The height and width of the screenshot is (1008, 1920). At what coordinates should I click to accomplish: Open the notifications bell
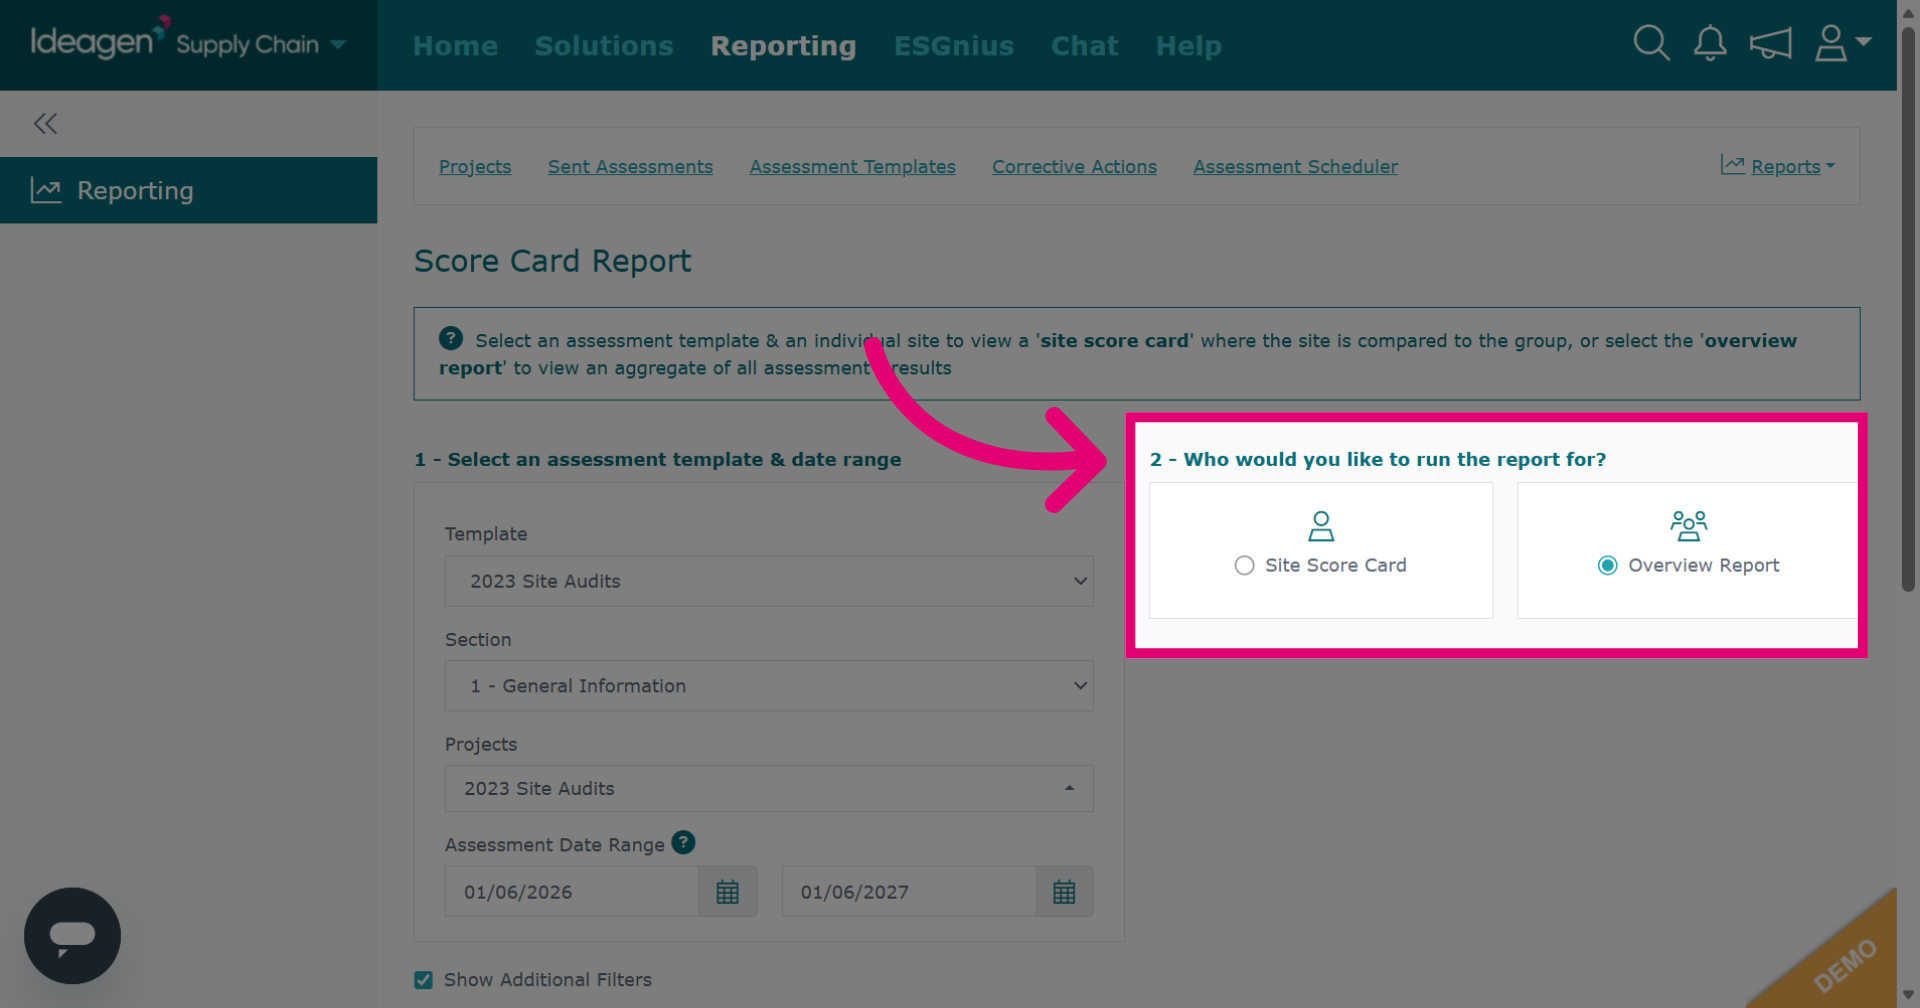click(1710, 43)
